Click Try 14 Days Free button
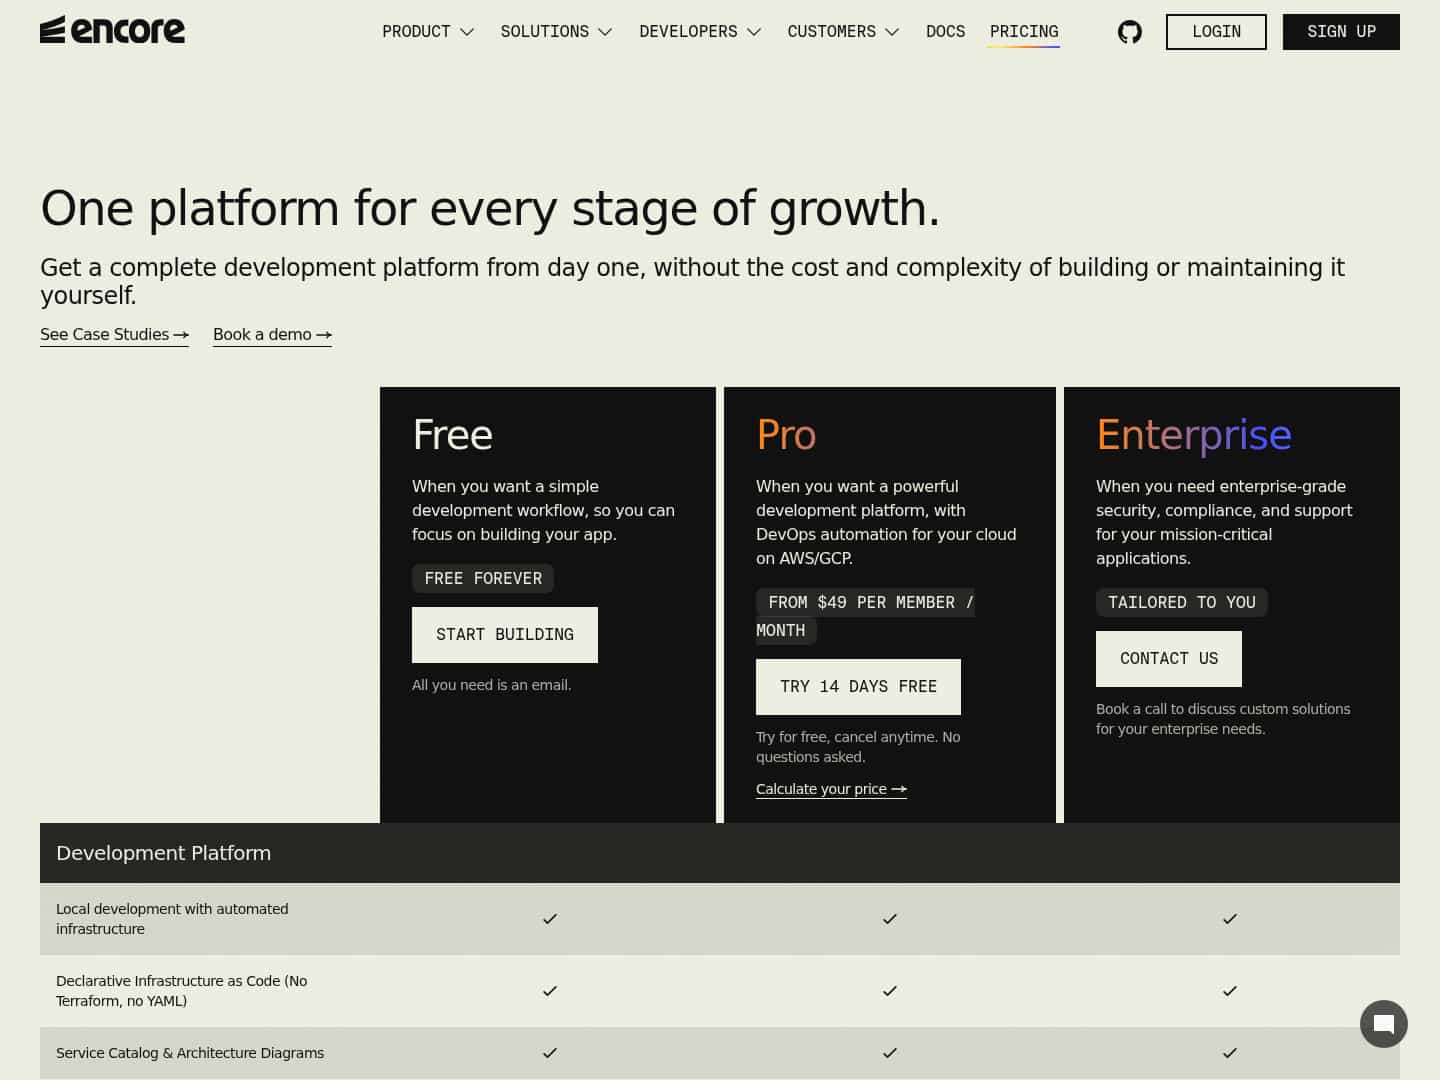Viewport: 1440px width, 1080px height. (x=858, y=687)
